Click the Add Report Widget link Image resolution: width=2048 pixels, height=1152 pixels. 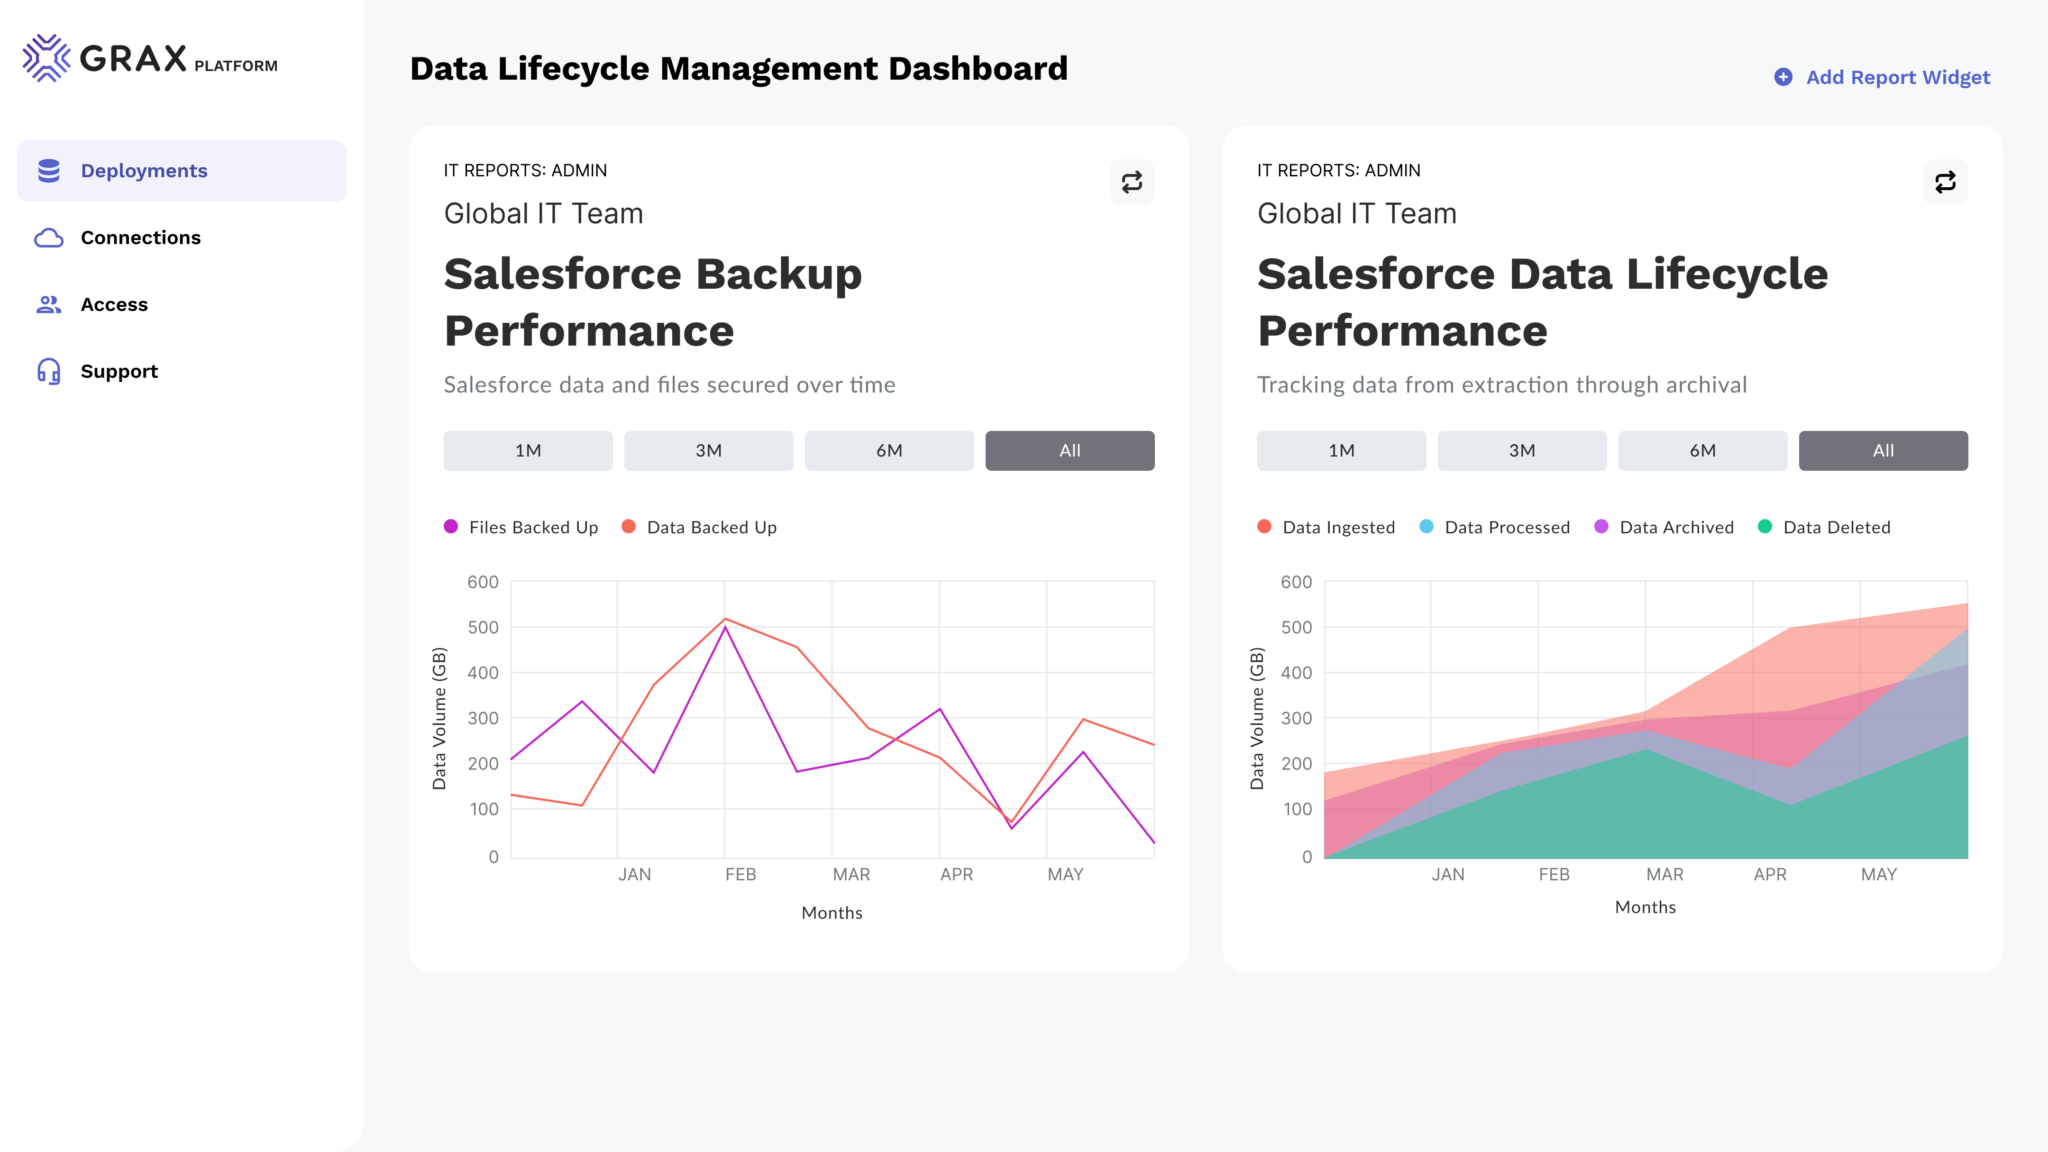1897,77
